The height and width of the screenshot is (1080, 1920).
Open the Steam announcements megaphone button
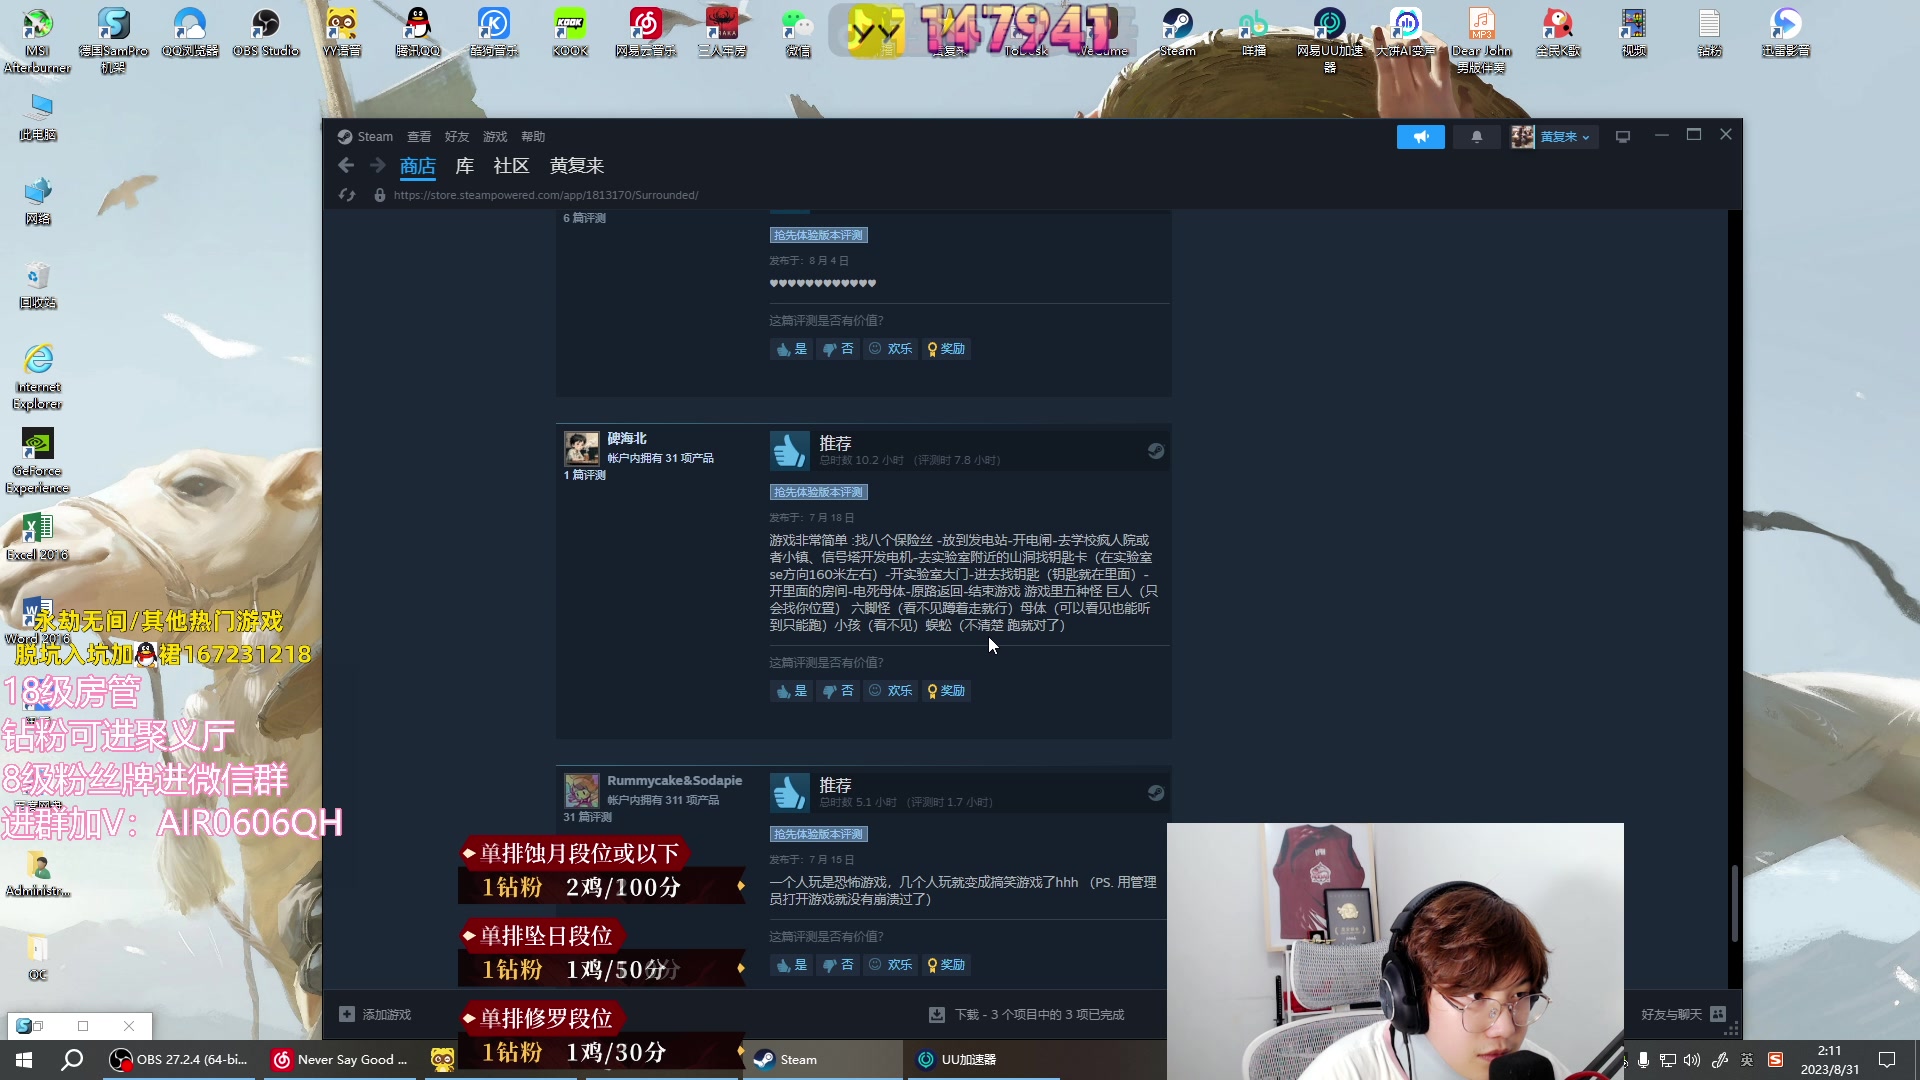coord(1420,137)
